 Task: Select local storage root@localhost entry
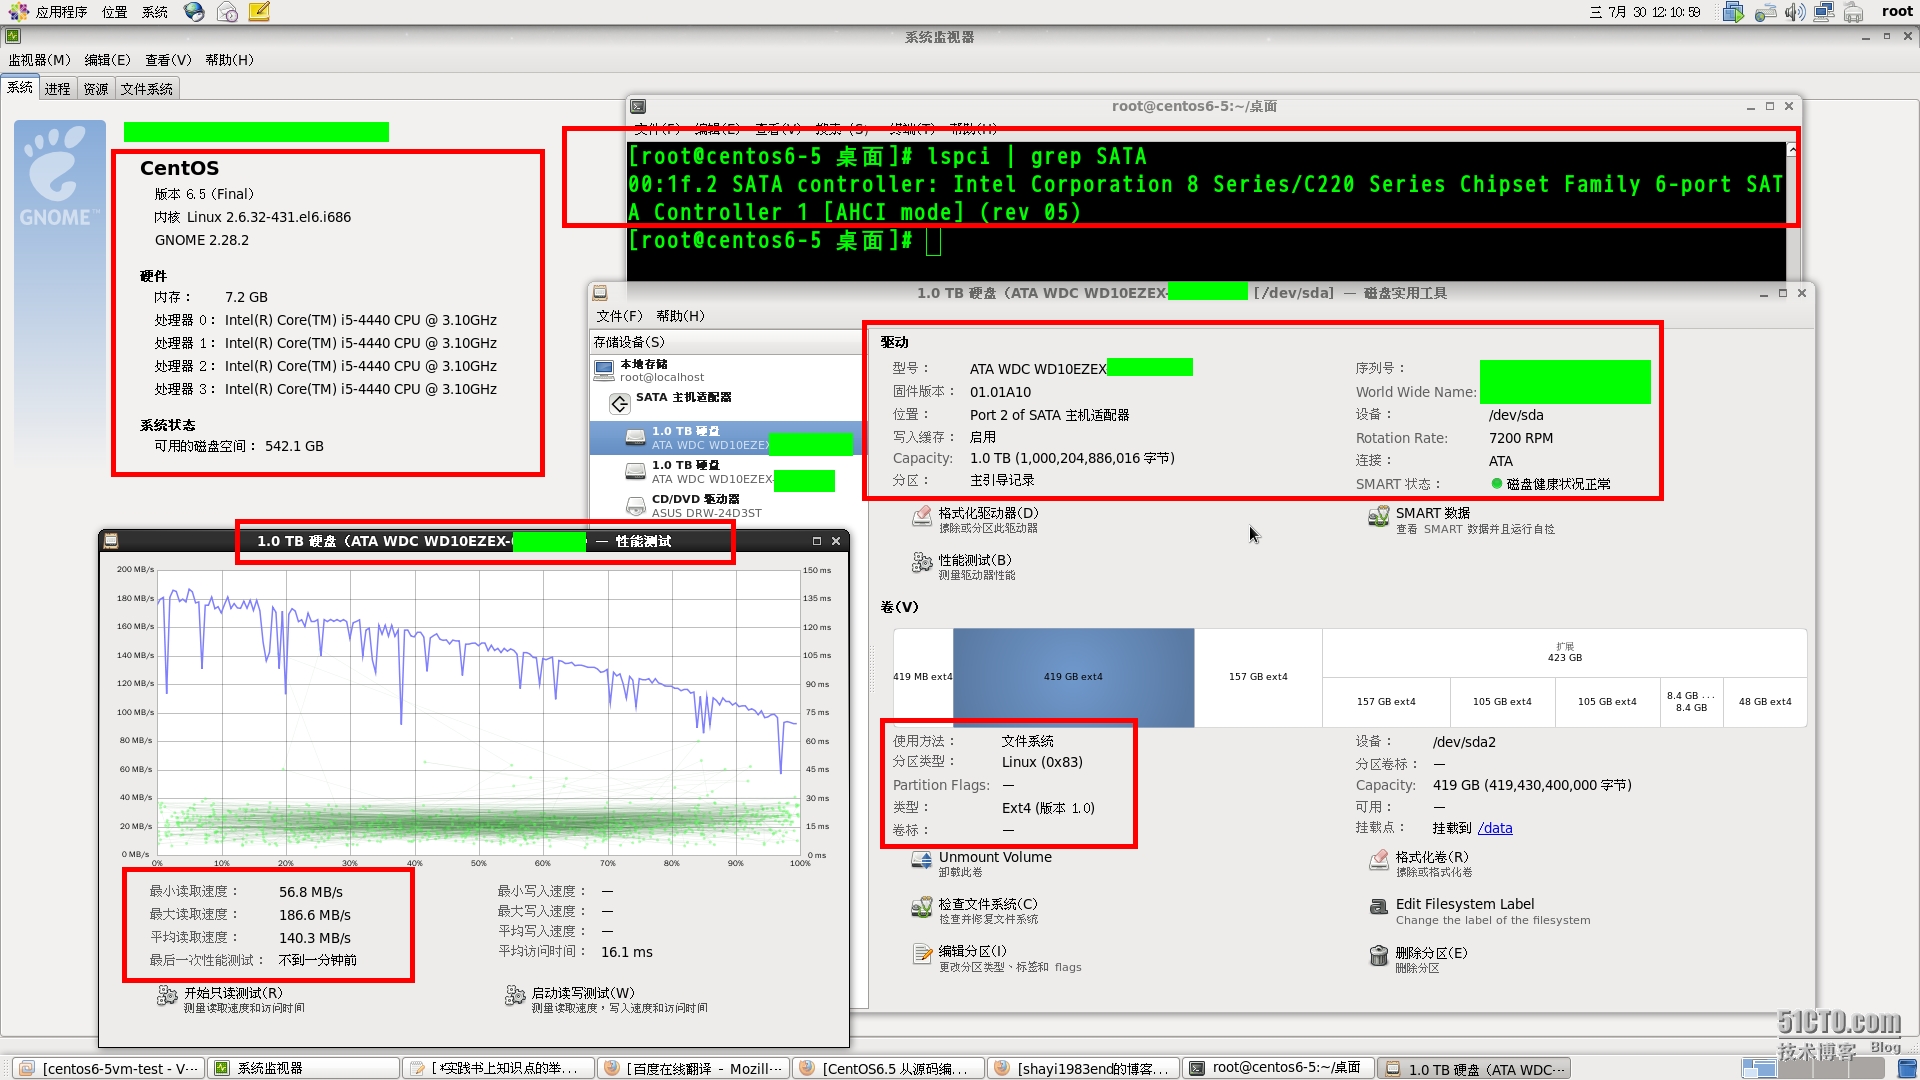point(650,370)
